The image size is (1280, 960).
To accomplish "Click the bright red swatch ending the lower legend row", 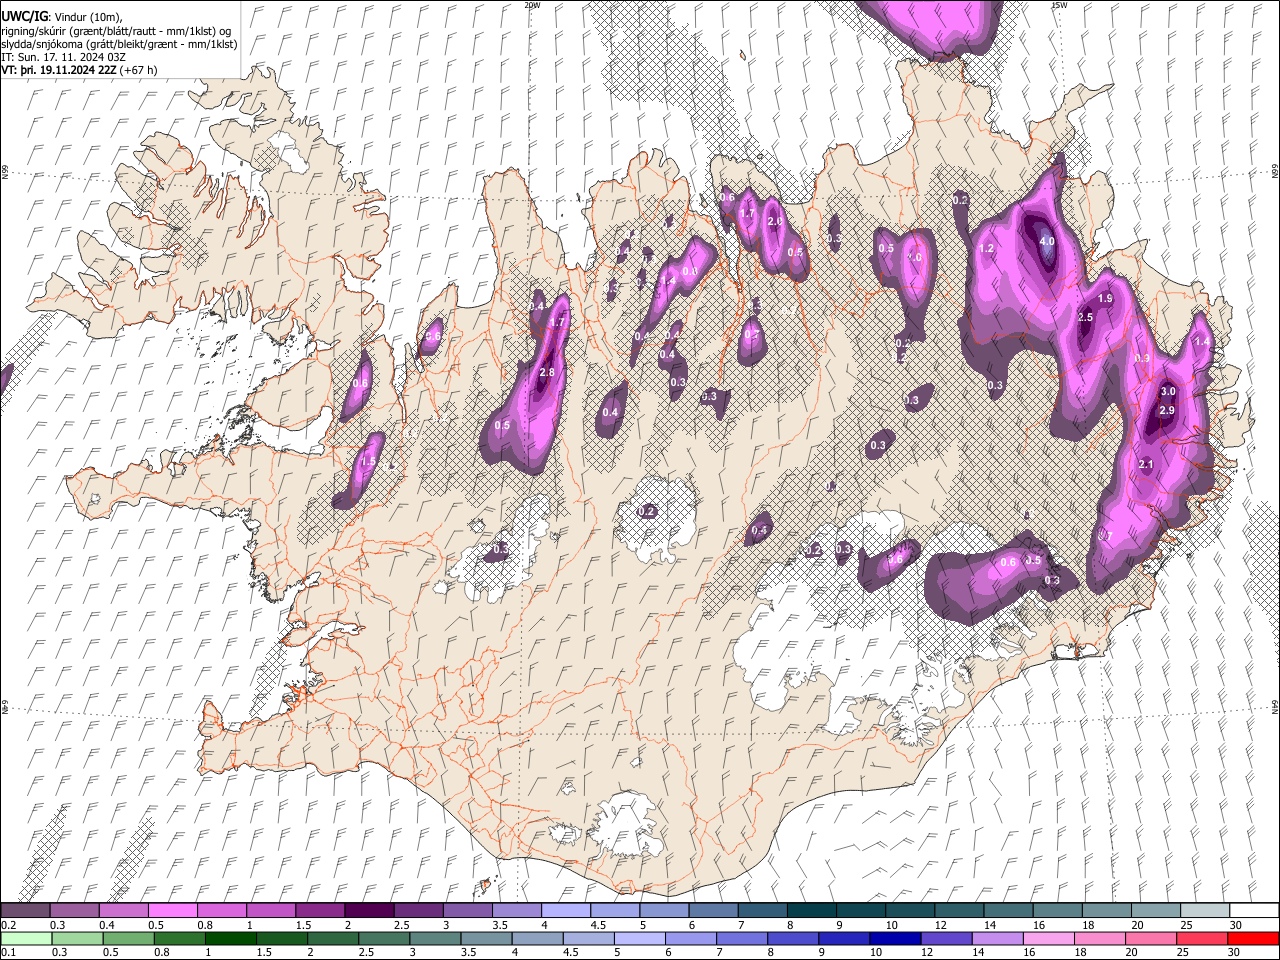I will tap(1254, 938).
